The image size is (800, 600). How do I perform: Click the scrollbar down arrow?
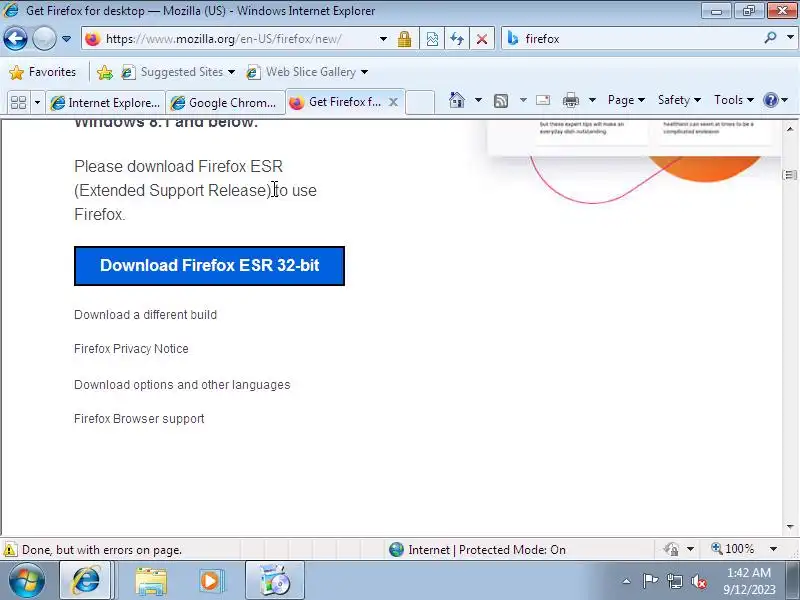[790, 527]
